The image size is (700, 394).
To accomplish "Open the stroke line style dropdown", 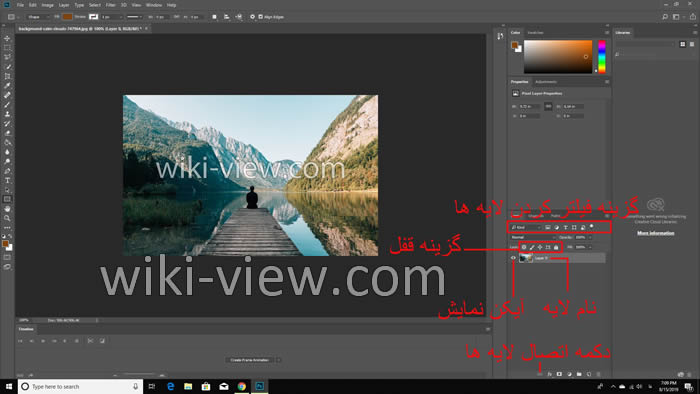I will point(134,17).
